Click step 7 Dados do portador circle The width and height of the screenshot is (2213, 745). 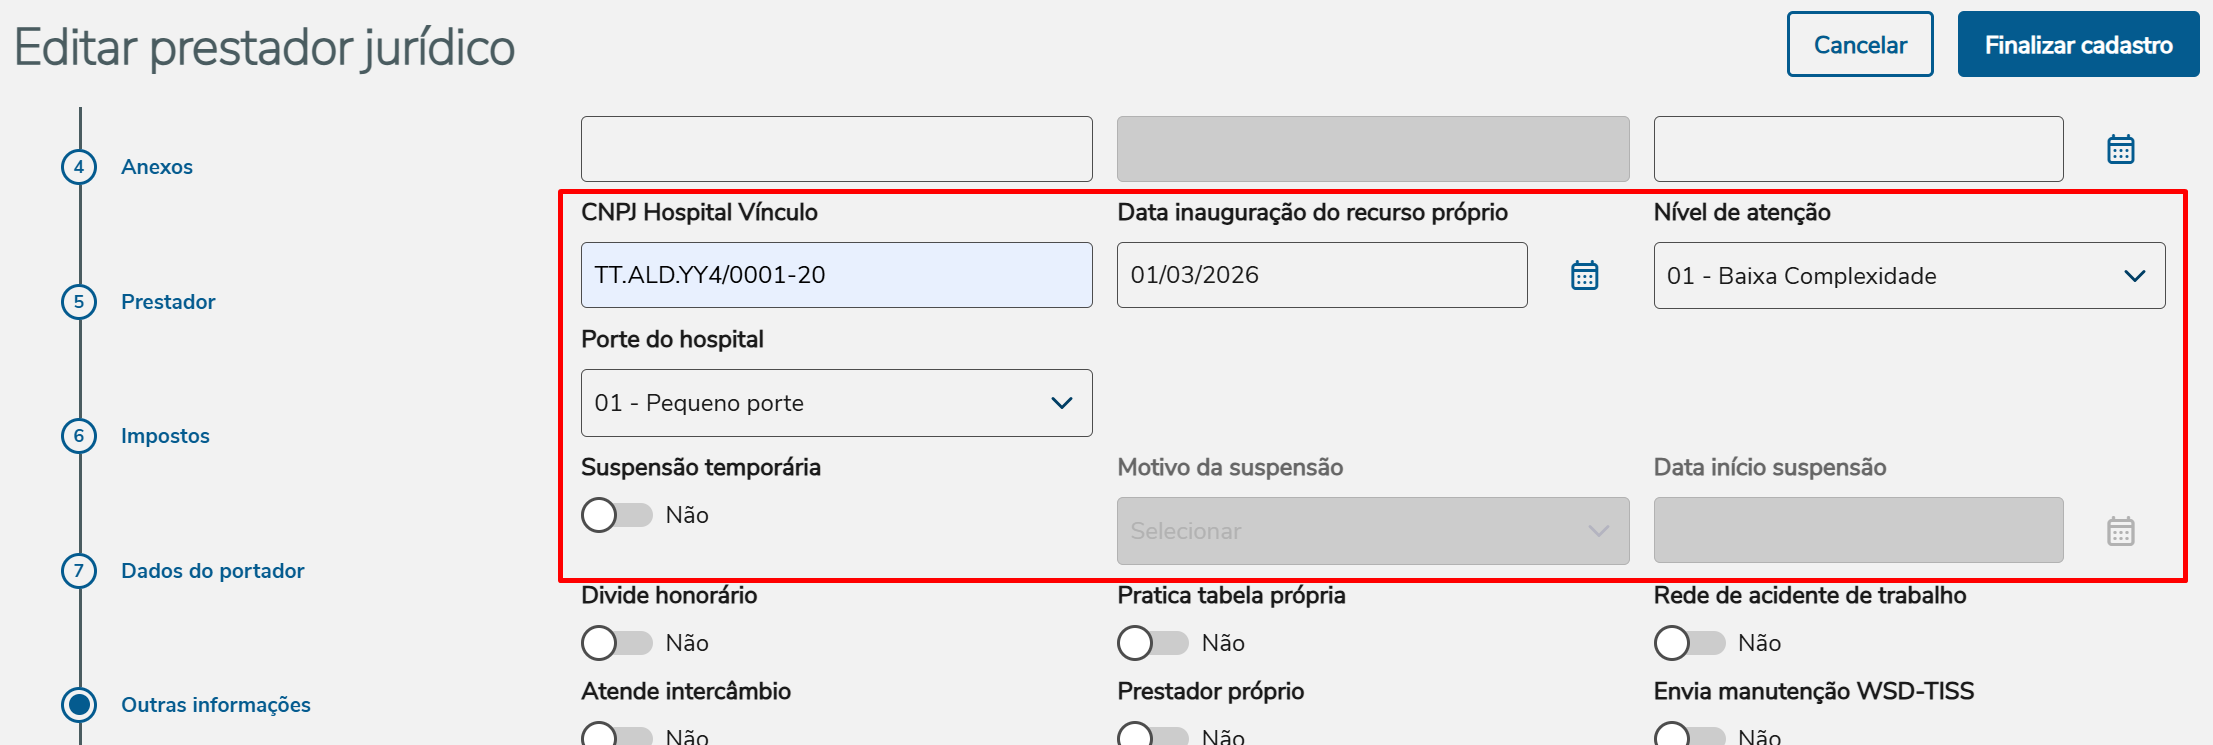click(x=79, y=571)
